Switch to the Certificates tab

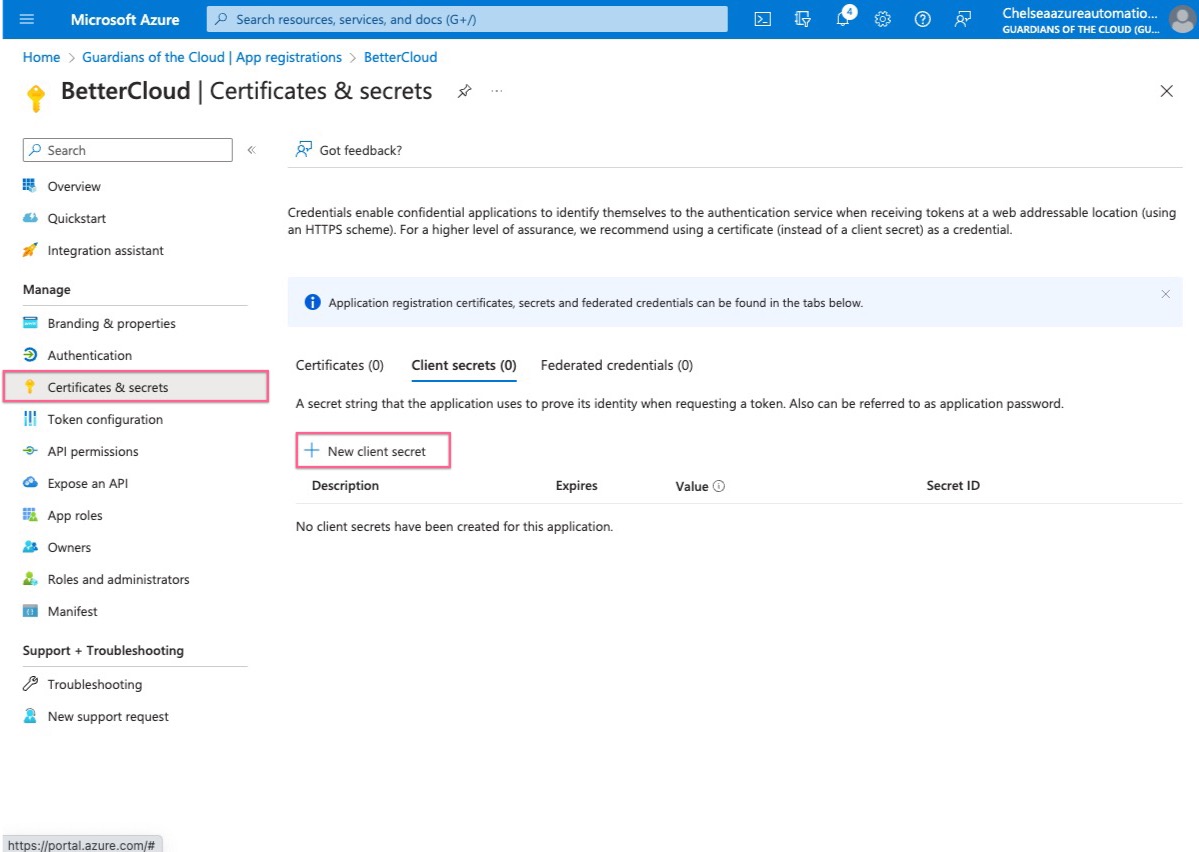tap(339, 365)
